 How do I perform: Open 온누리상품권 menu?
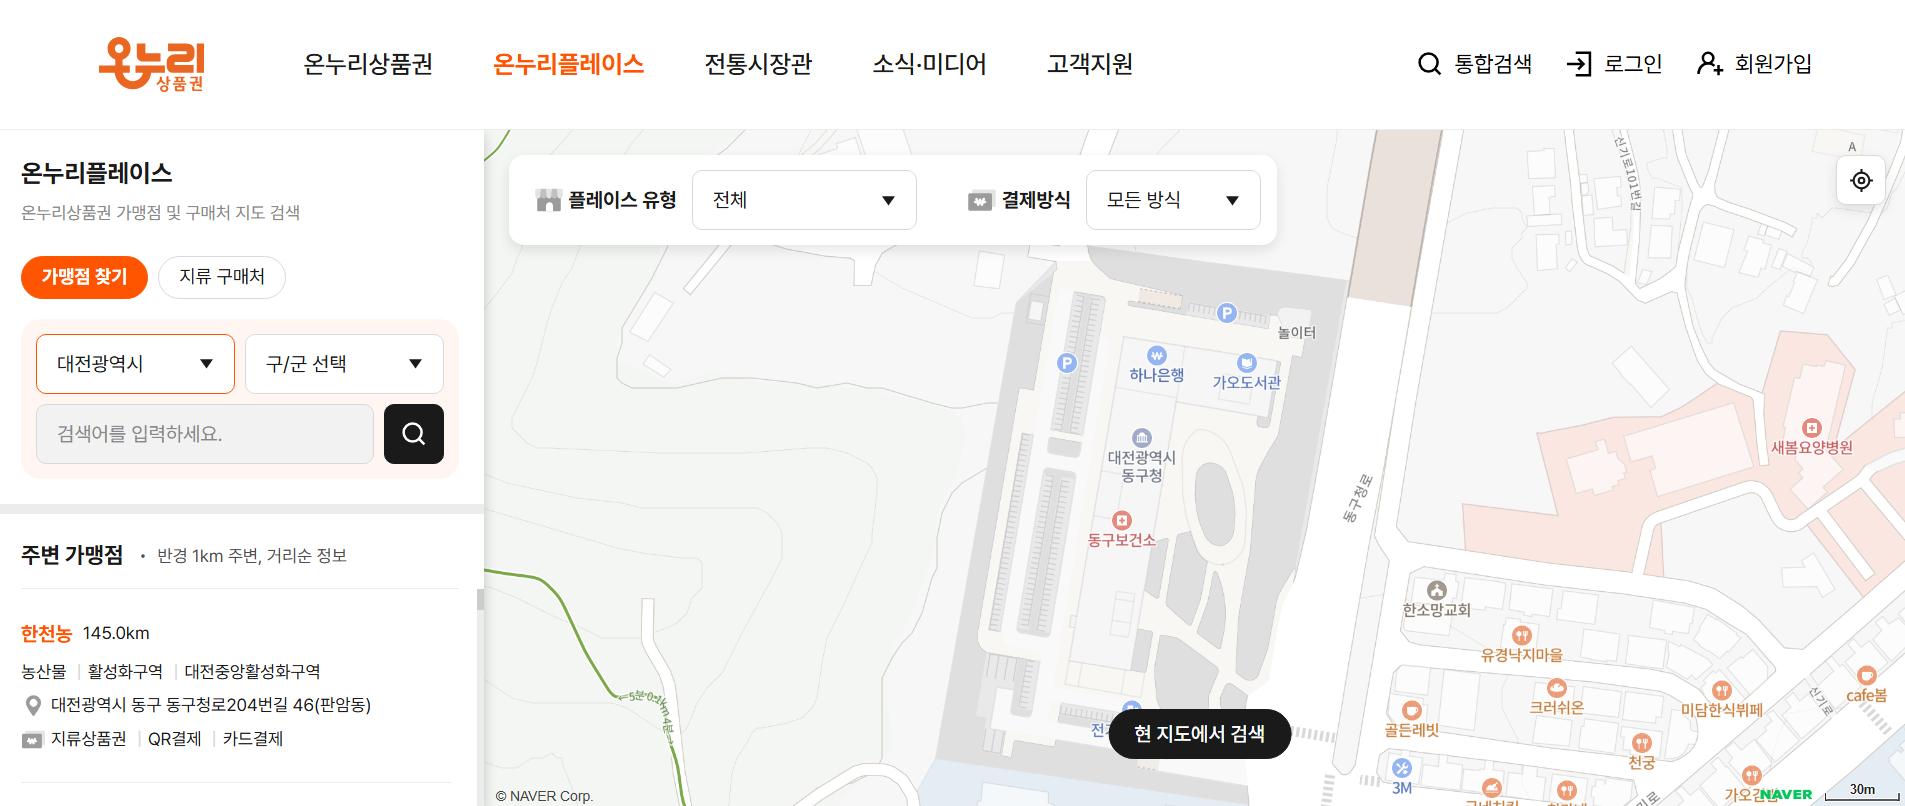coord(368,64)
